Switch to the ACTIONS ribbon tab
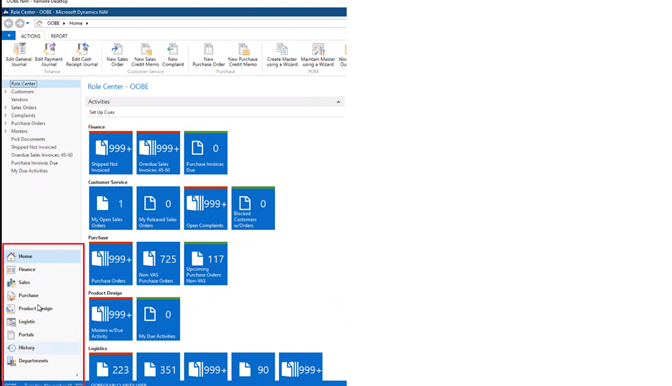 [30, 36]
